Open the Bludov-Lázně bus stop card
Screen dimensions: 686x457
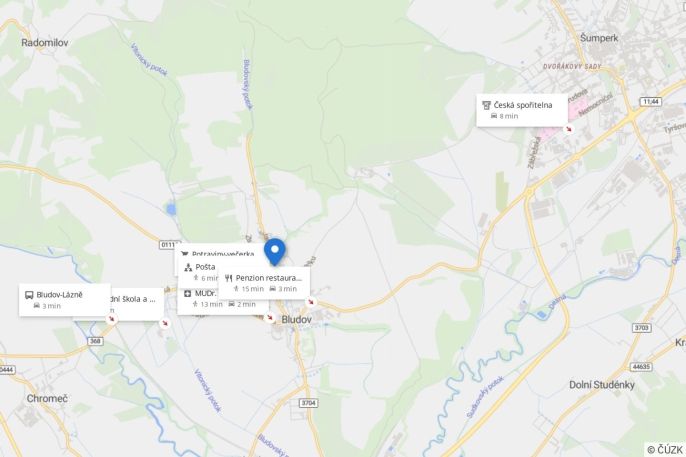click(65, 300)
